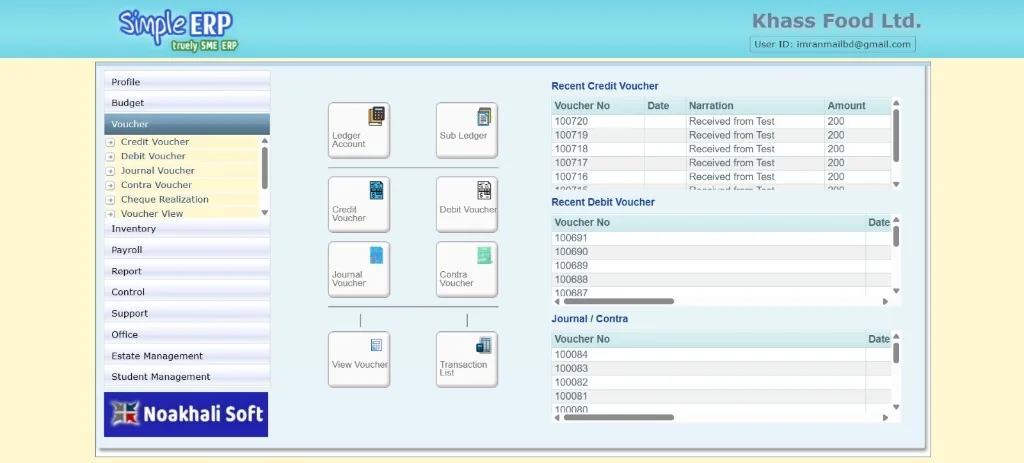The width and height of the screenshot is (1024, 463).
Task: Select Contra Voucher in sidebar list
Action: pos(156,185)
